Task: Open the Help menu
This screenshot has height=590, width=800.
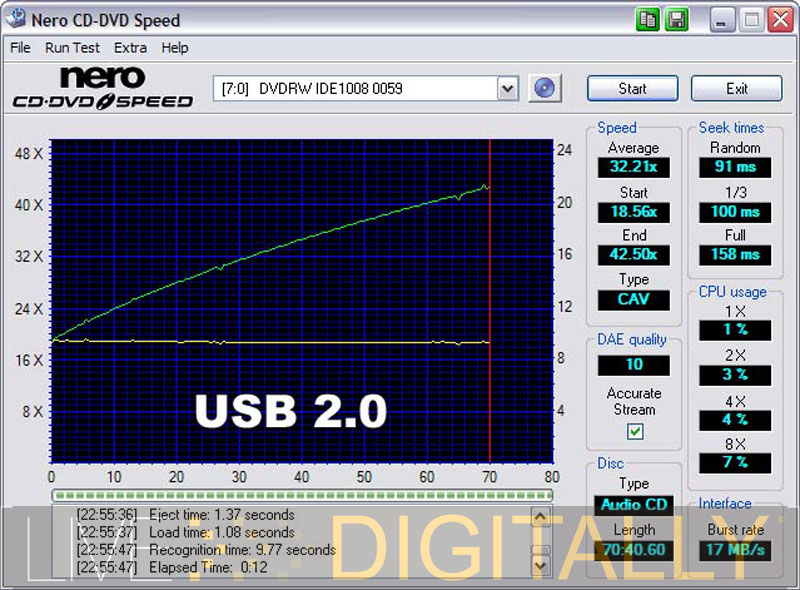Action: [175, 47]
